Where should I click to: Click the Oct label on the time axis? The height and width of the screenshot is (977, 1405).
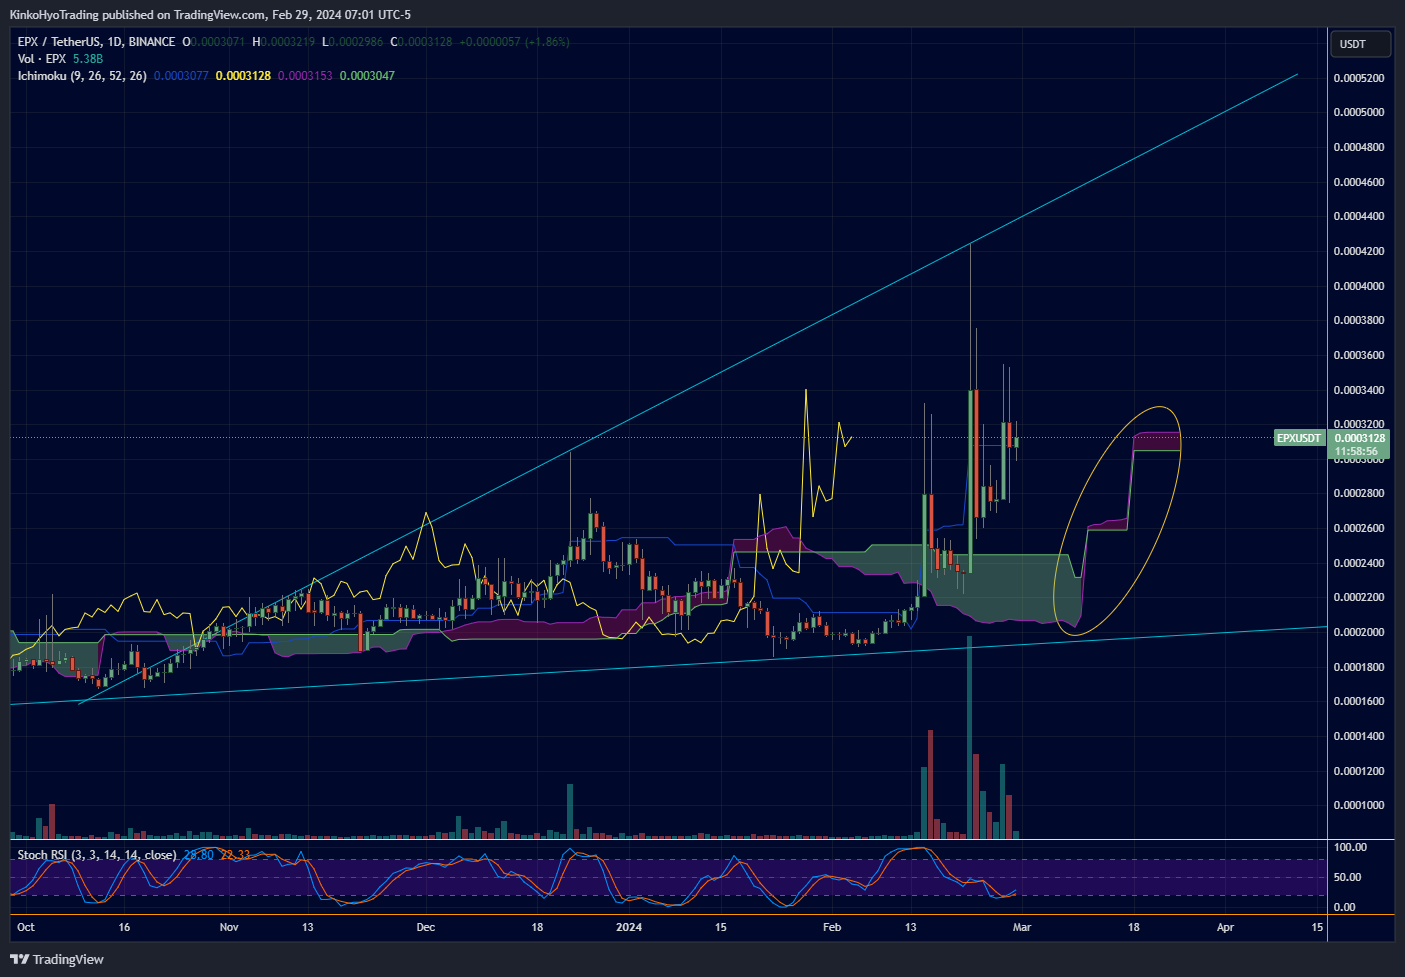point(26,927)
